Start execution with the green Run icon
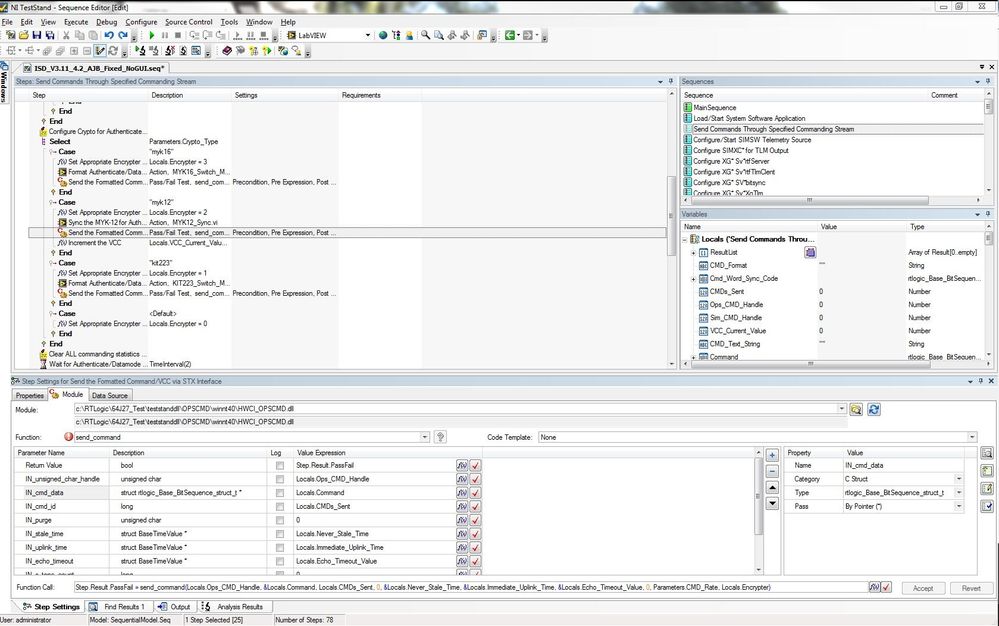This screenshot has height=626, width=999. (152, 36)
